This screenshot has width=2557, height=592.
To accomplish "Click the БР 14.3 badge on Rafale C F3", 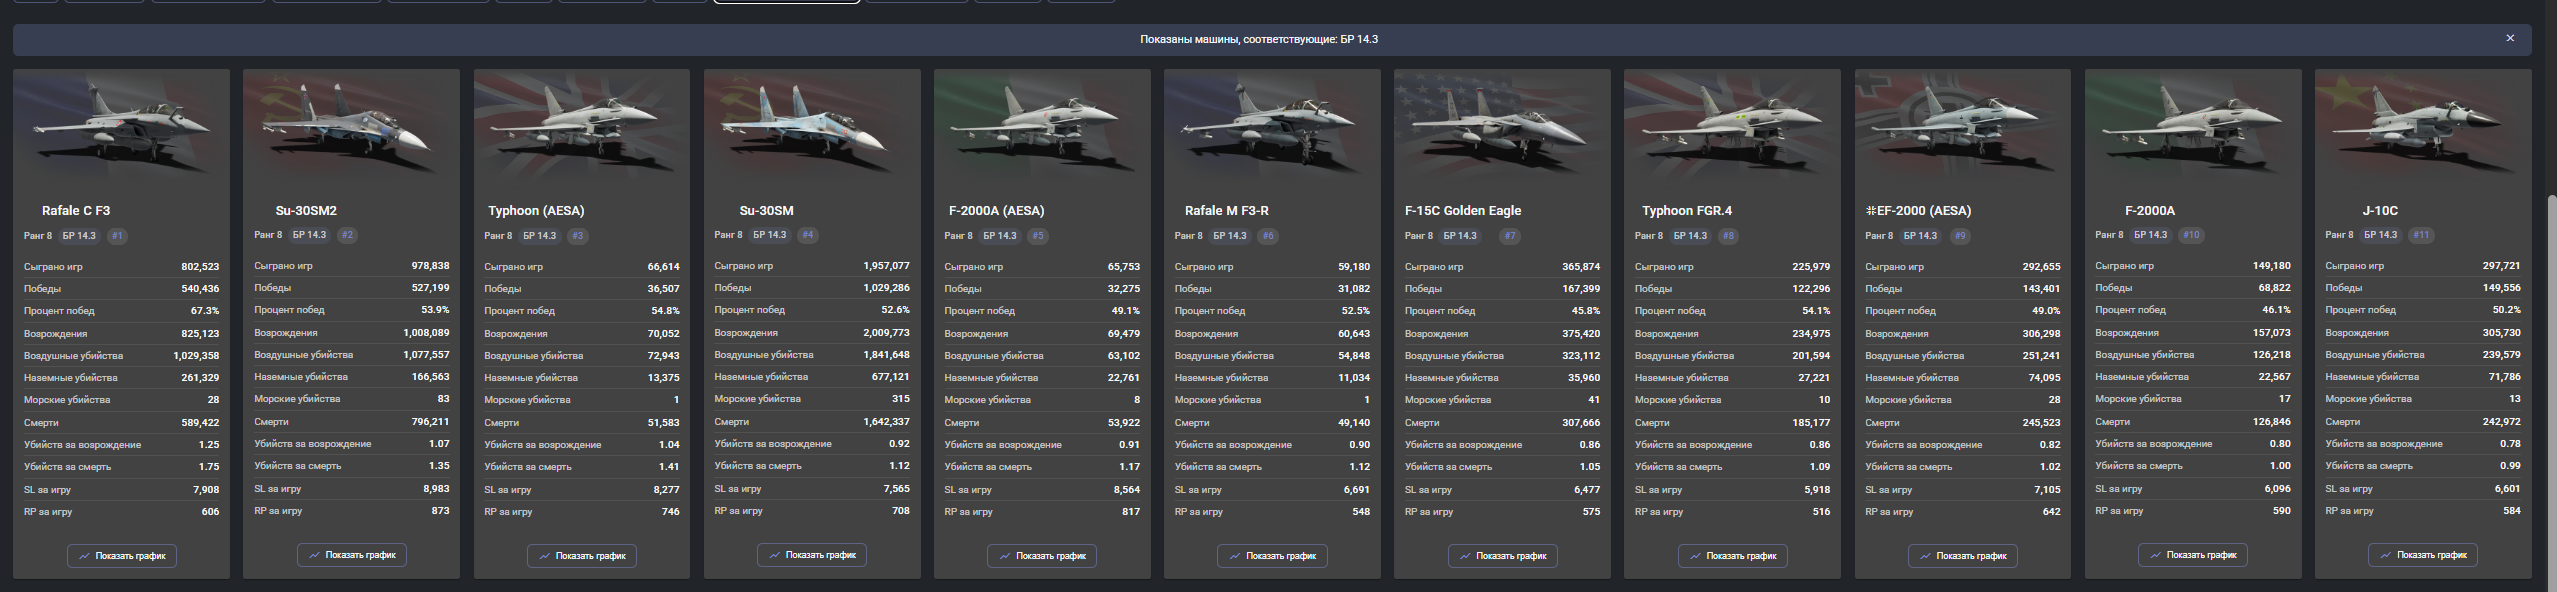I will tap(79, 236).
